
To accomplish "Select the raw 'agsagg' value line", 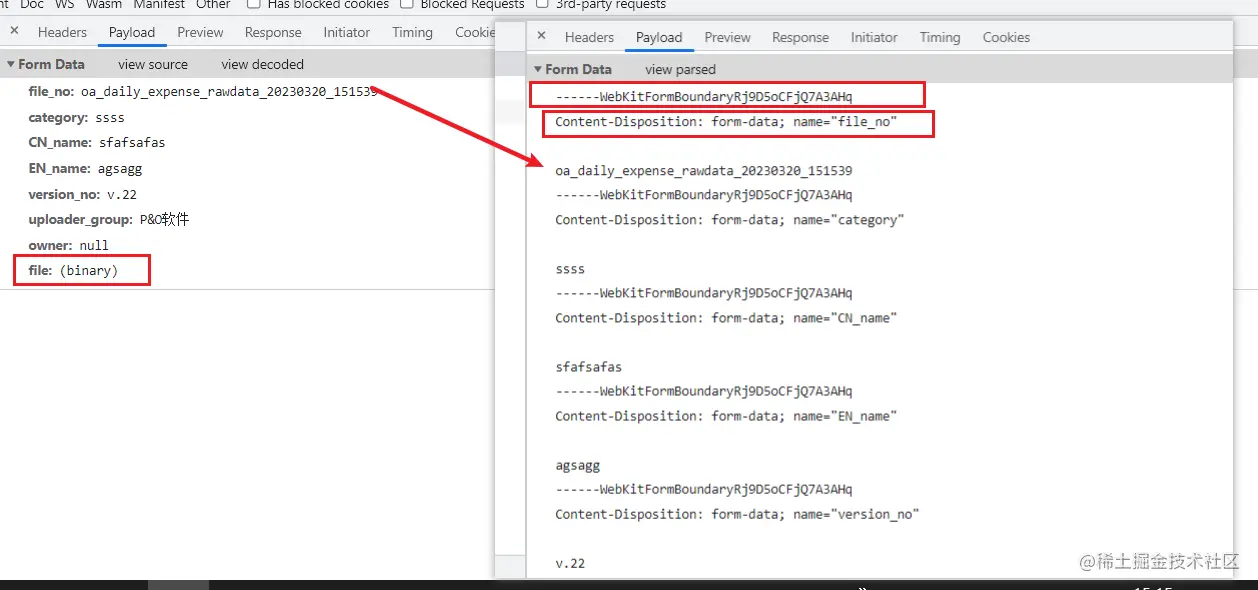I will click(577, 465).
